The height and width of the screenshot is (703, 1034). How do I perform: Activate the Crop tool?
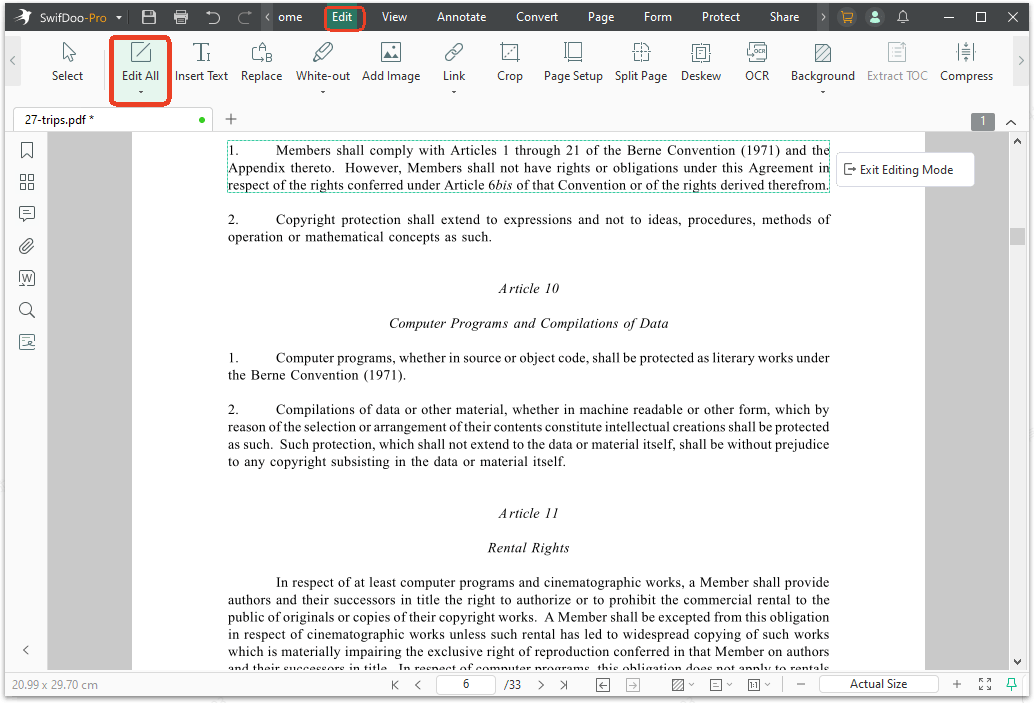pyautogui.click(x=510, y=62)
